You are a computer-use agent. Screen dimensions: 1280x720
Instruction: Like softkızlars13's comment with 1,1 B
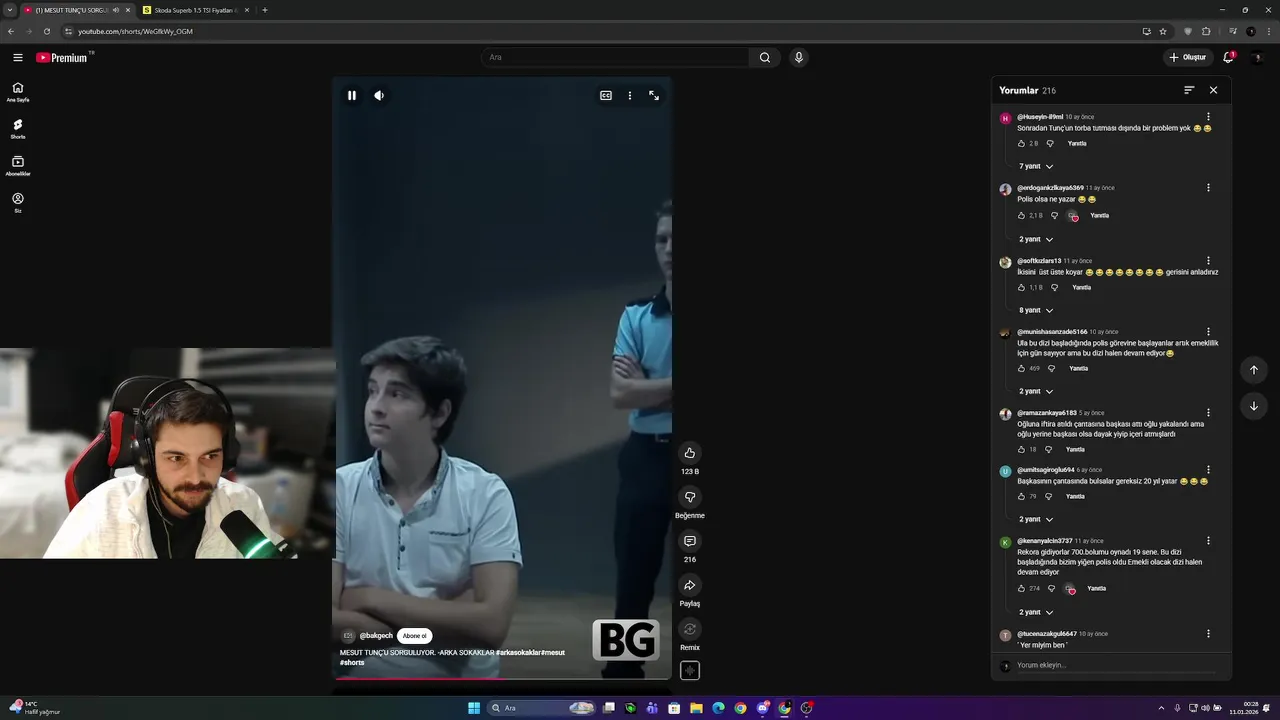[1021, 287]
